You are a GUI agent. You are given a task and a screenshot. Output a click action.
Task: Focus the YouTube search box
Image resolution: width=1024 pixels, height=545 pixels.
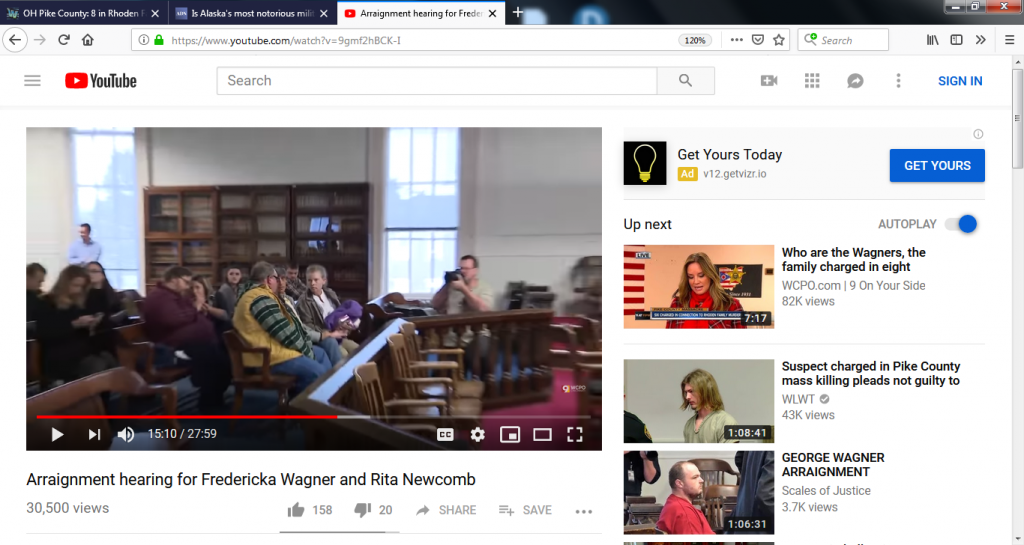coord(436,81)
